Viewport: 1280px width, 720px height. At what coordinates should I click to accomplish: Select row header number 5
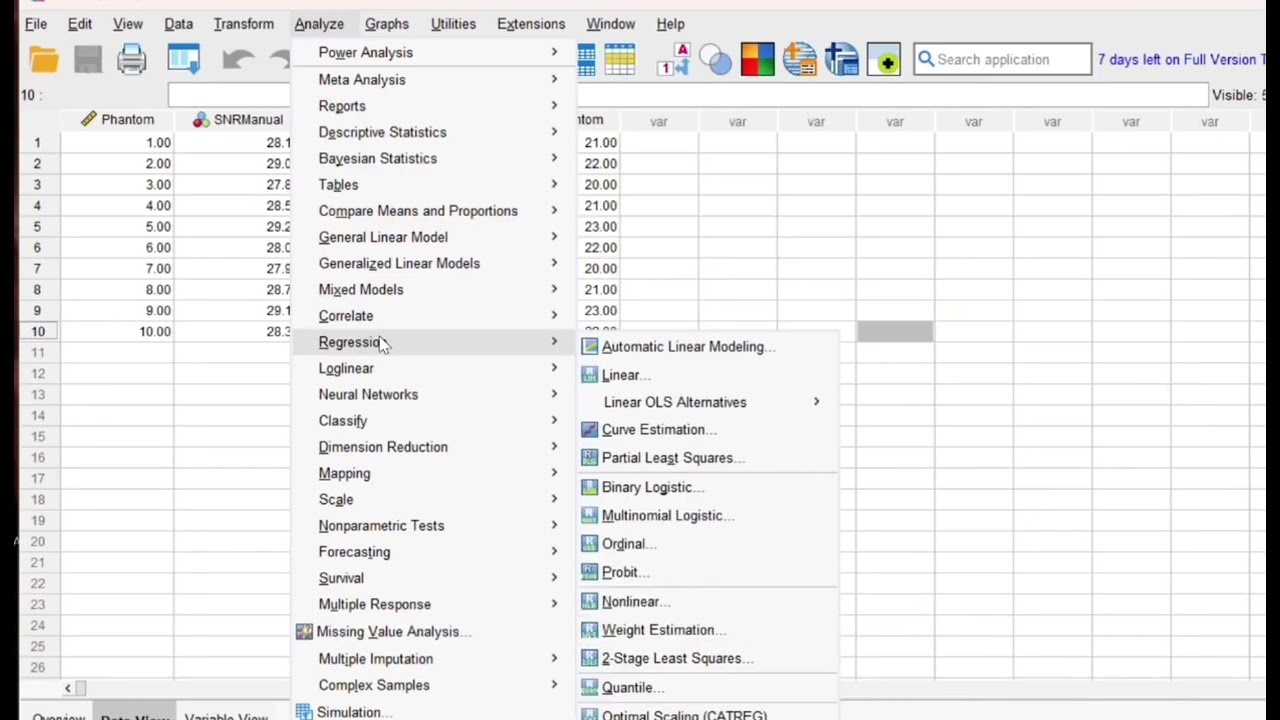(x=38, y=227)
